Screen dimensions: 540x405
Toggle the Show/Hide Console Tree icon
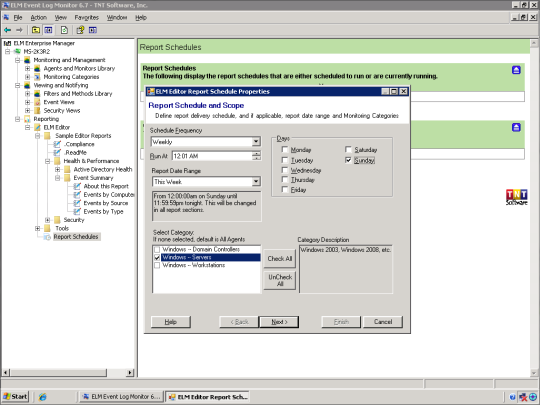click(48, 30)
